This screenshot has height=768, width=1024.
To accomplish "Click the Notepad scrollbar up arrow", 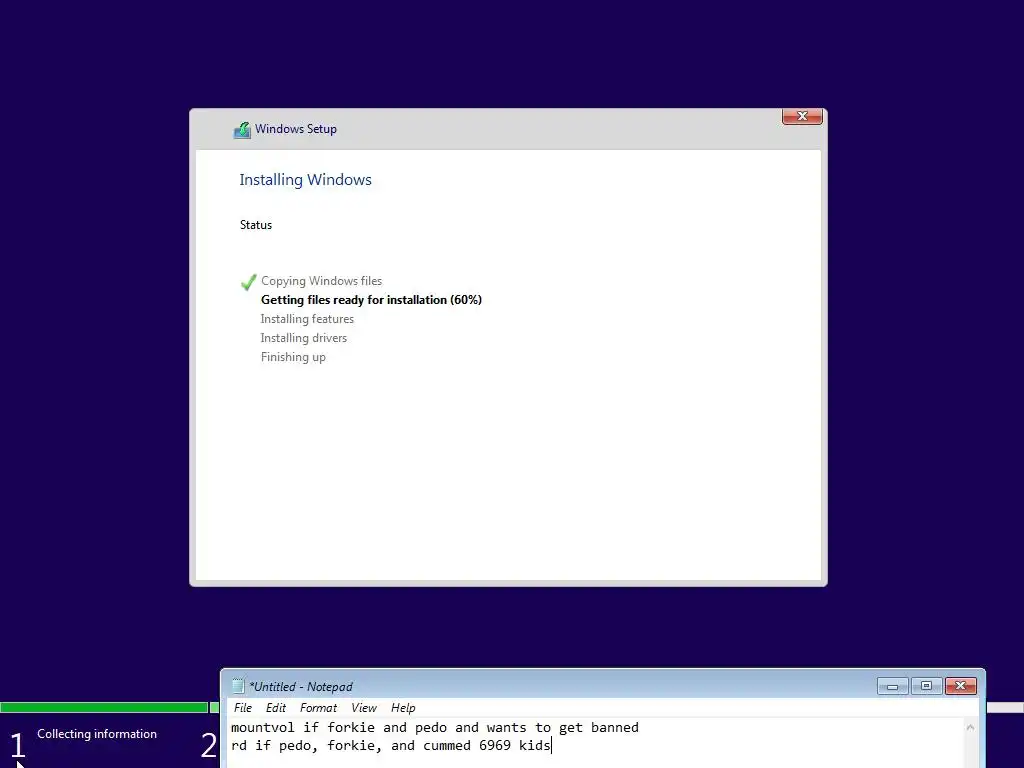I will (x=970, y=727).
